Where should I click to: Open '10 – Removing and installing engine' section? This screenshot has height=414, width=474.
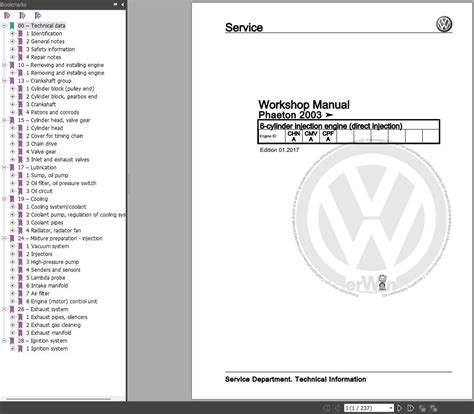coord(61,65)
